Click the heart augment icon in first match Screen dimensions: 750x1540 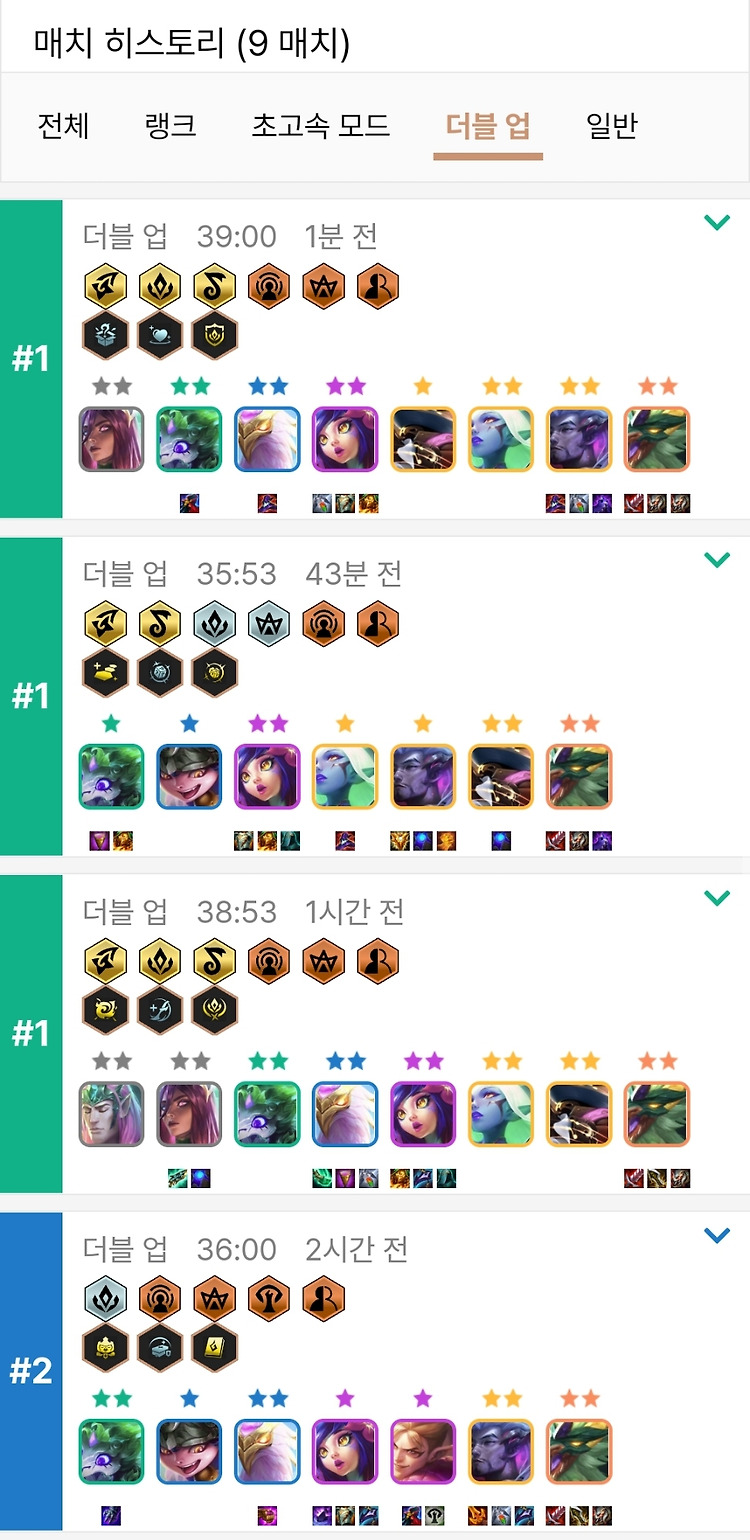160,335
